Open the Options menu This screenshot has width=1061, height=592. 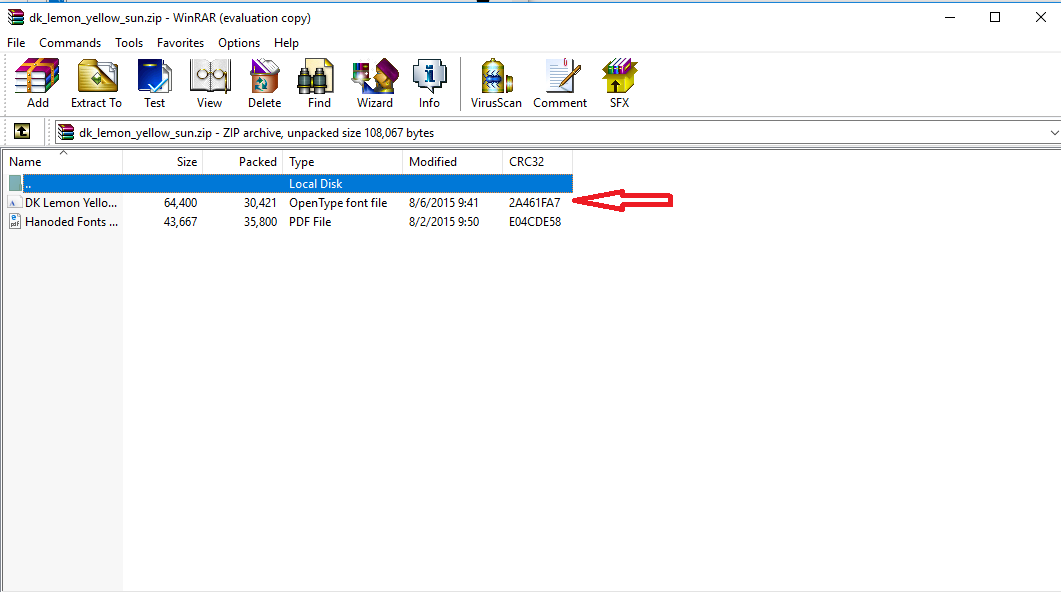point(239,43)
